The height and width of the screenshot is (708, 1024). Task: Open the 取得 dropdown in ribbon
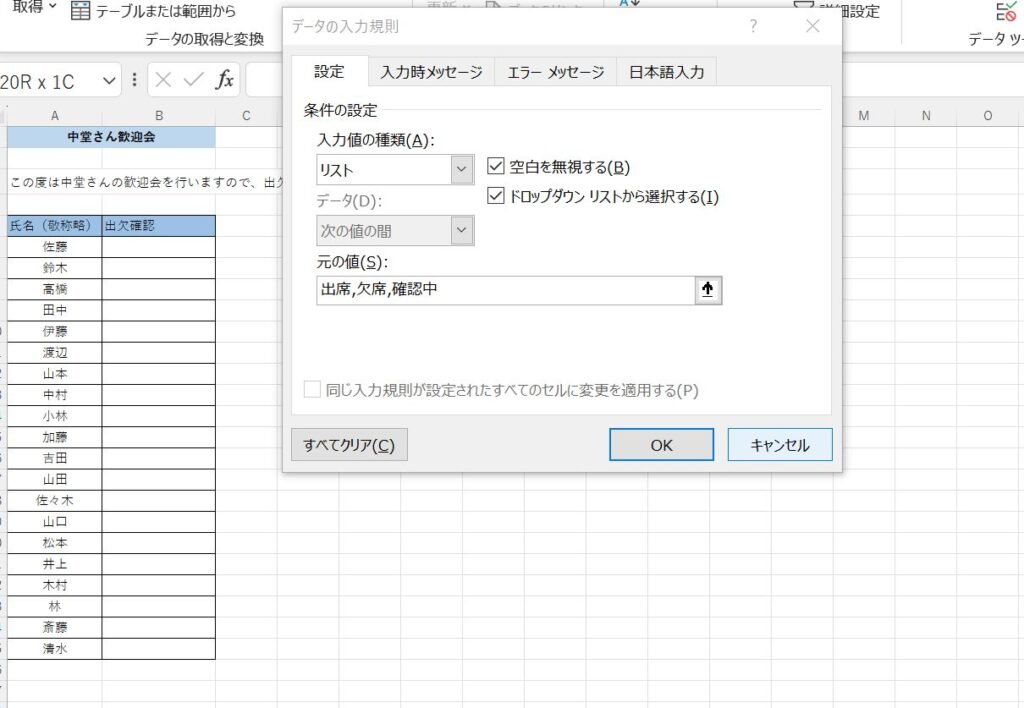(x=35, y=8)
